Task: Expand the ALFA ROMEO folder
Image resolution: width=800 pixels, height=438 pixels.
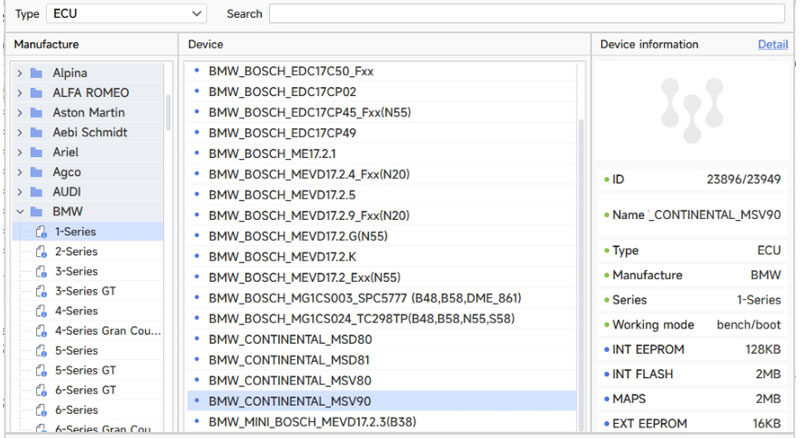Action: [x=20, y=93]
